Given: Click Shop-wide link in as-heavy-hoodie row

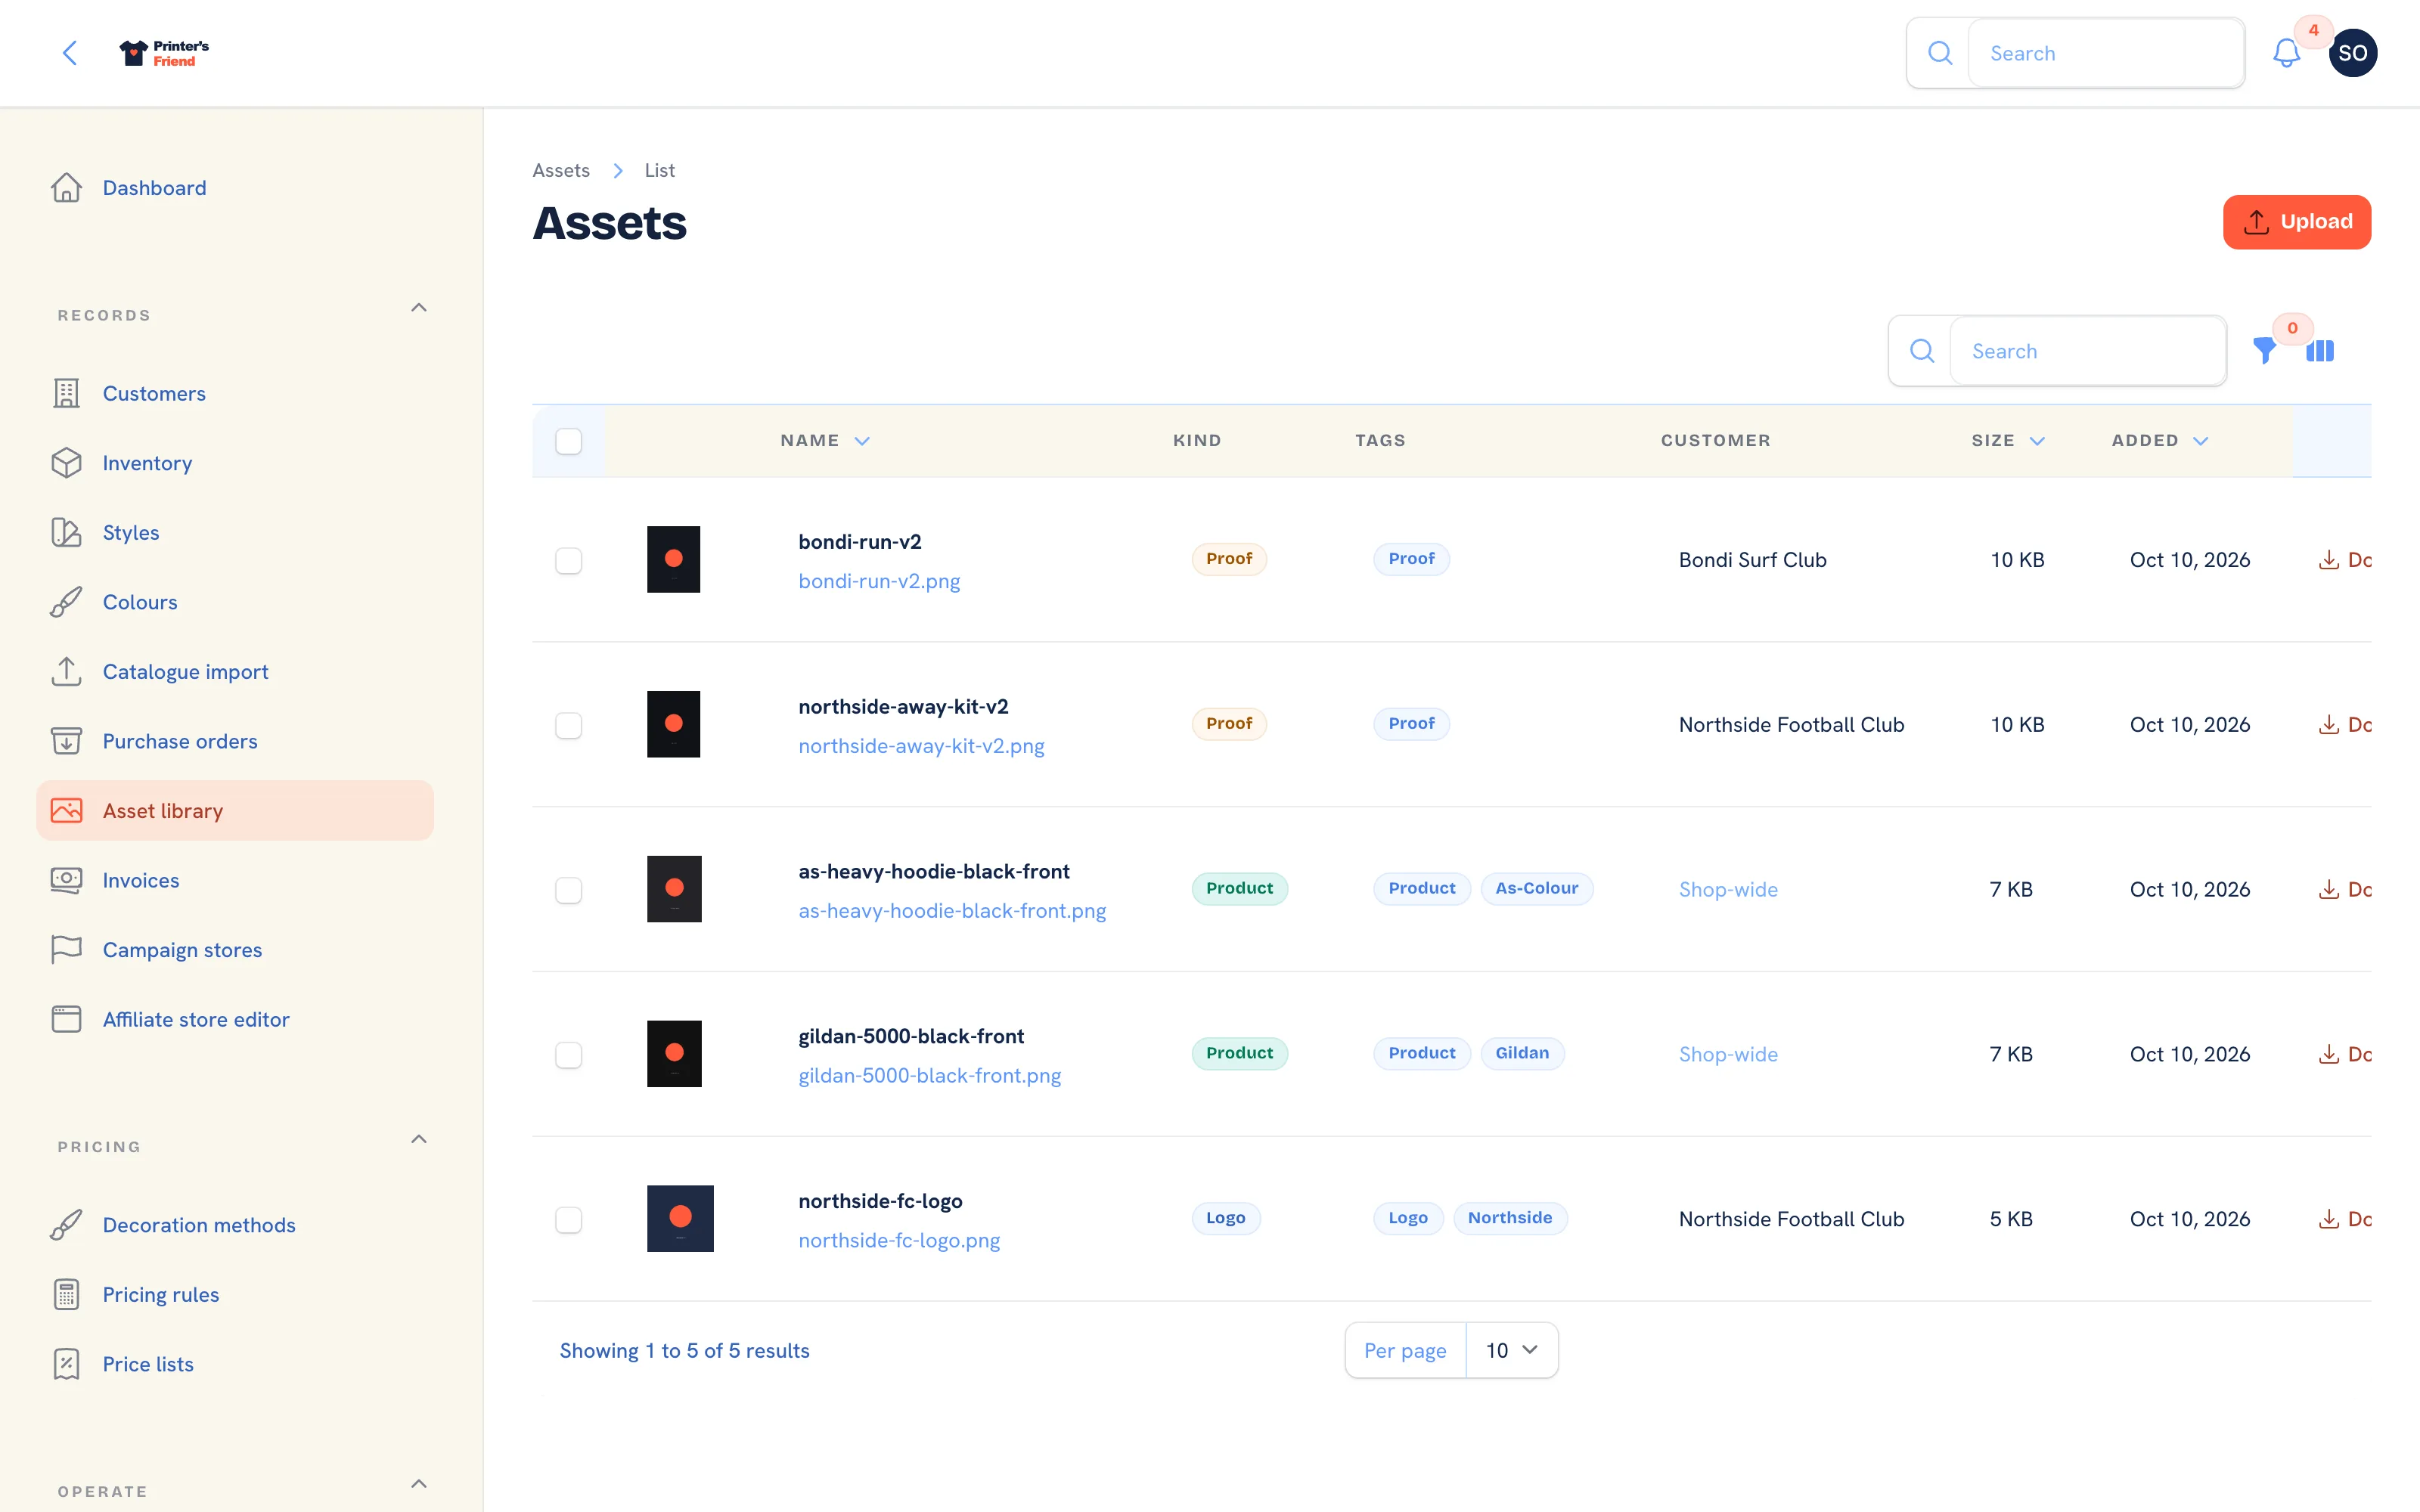Looking at the screenshot, I should coord(1728,890).
